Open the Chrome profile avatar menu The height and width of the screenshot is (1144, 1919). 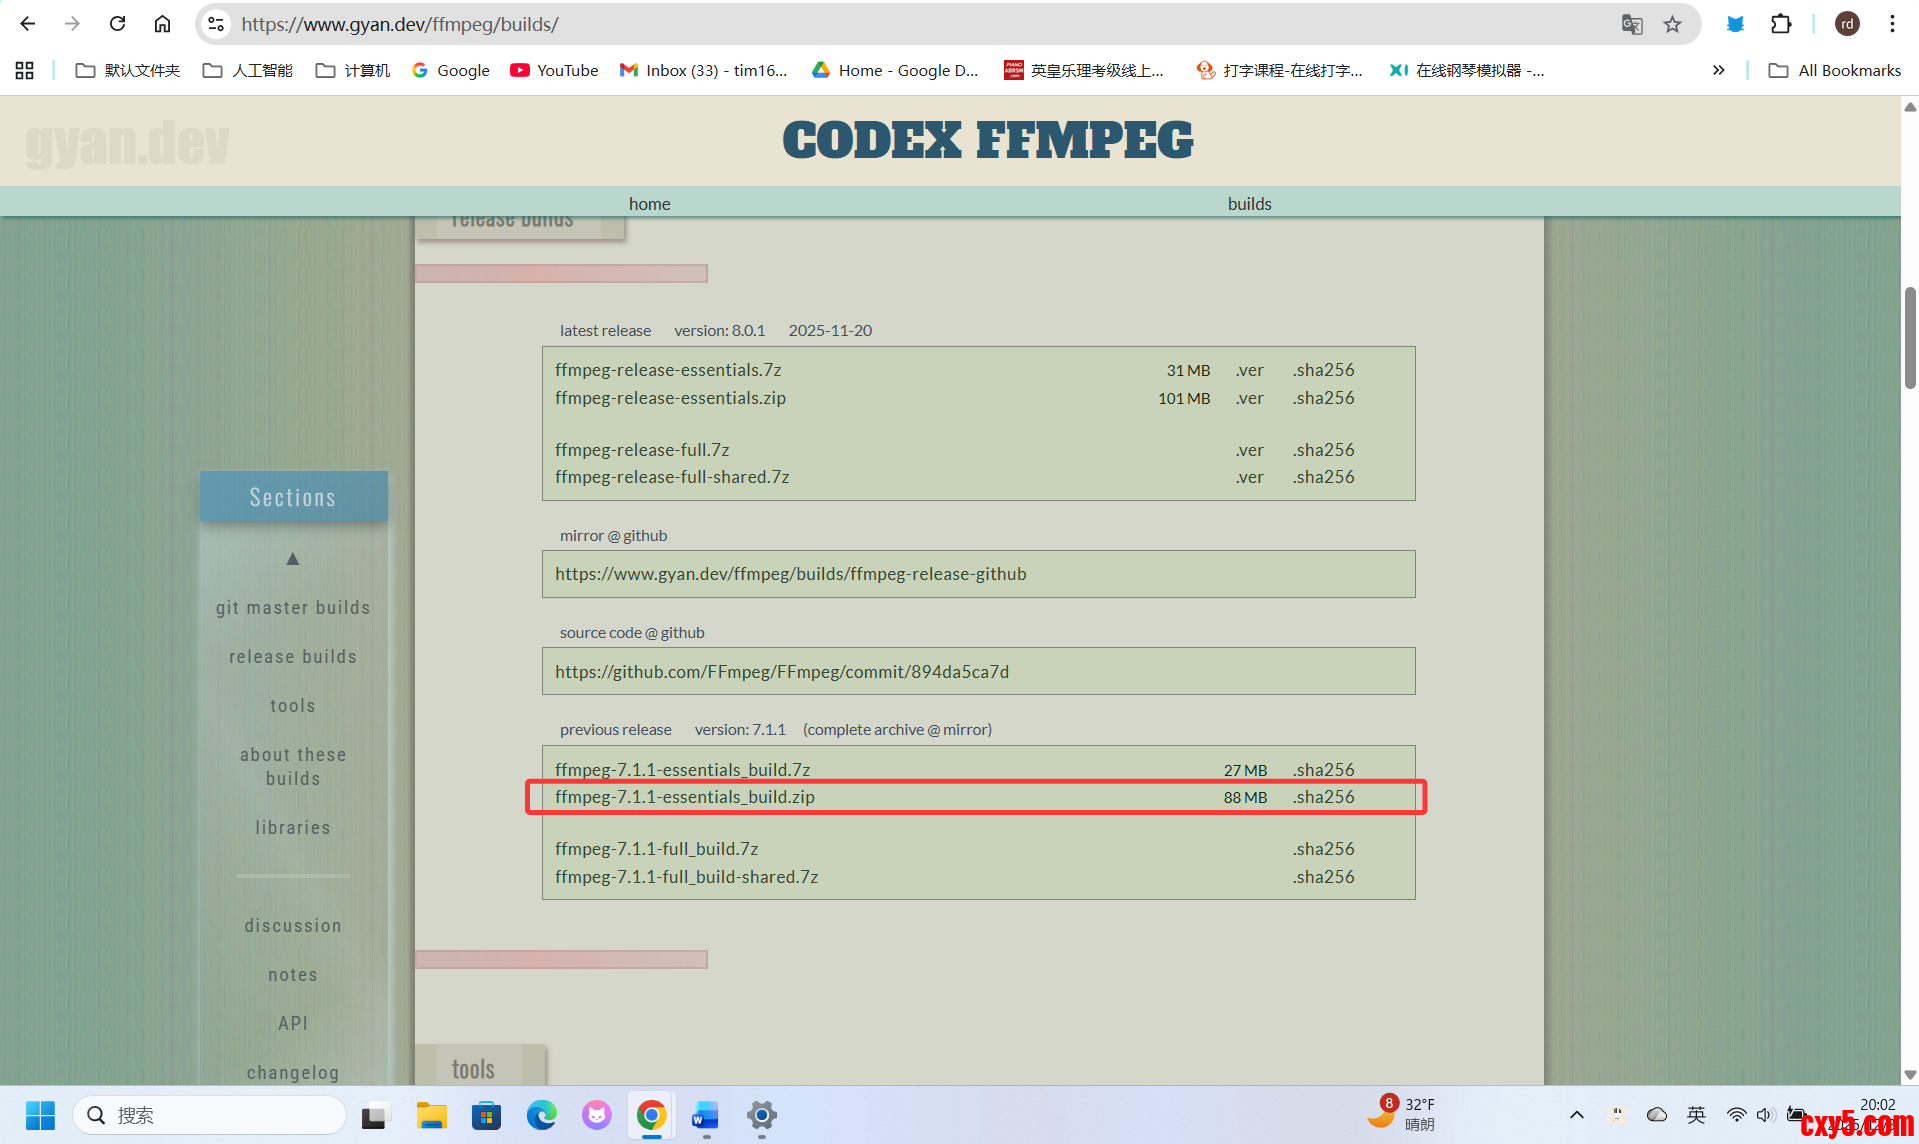(x=1847, y=24)
